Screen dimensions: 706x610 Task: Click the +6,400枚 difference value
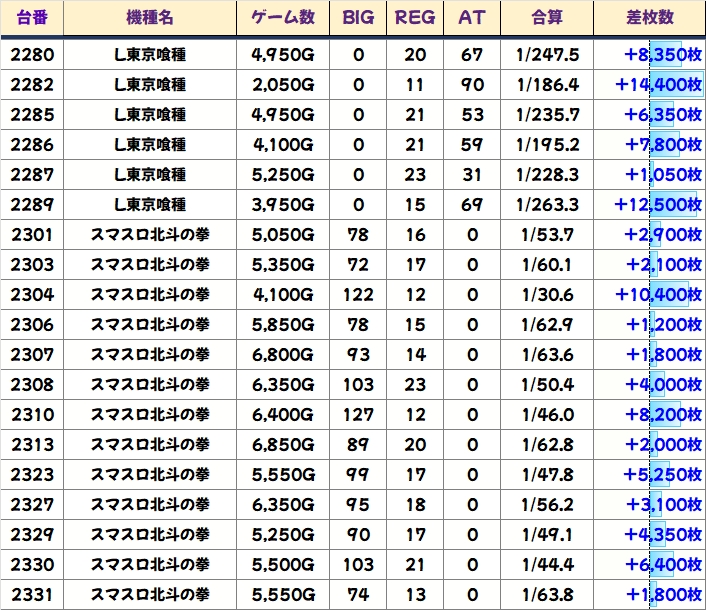pos(663,565)
